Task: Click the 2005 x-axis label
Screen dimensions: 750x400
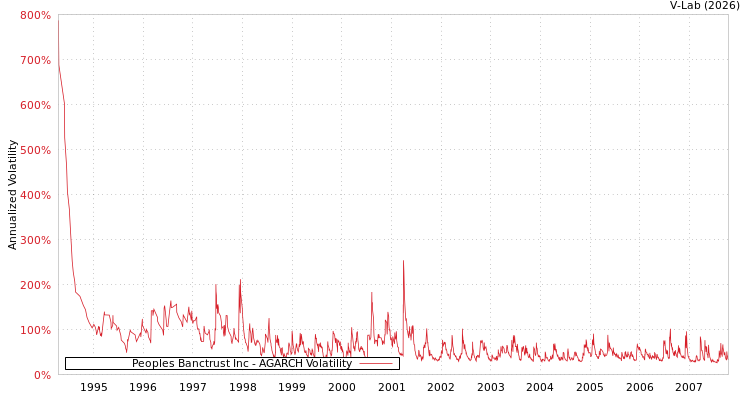Action: 590,387
